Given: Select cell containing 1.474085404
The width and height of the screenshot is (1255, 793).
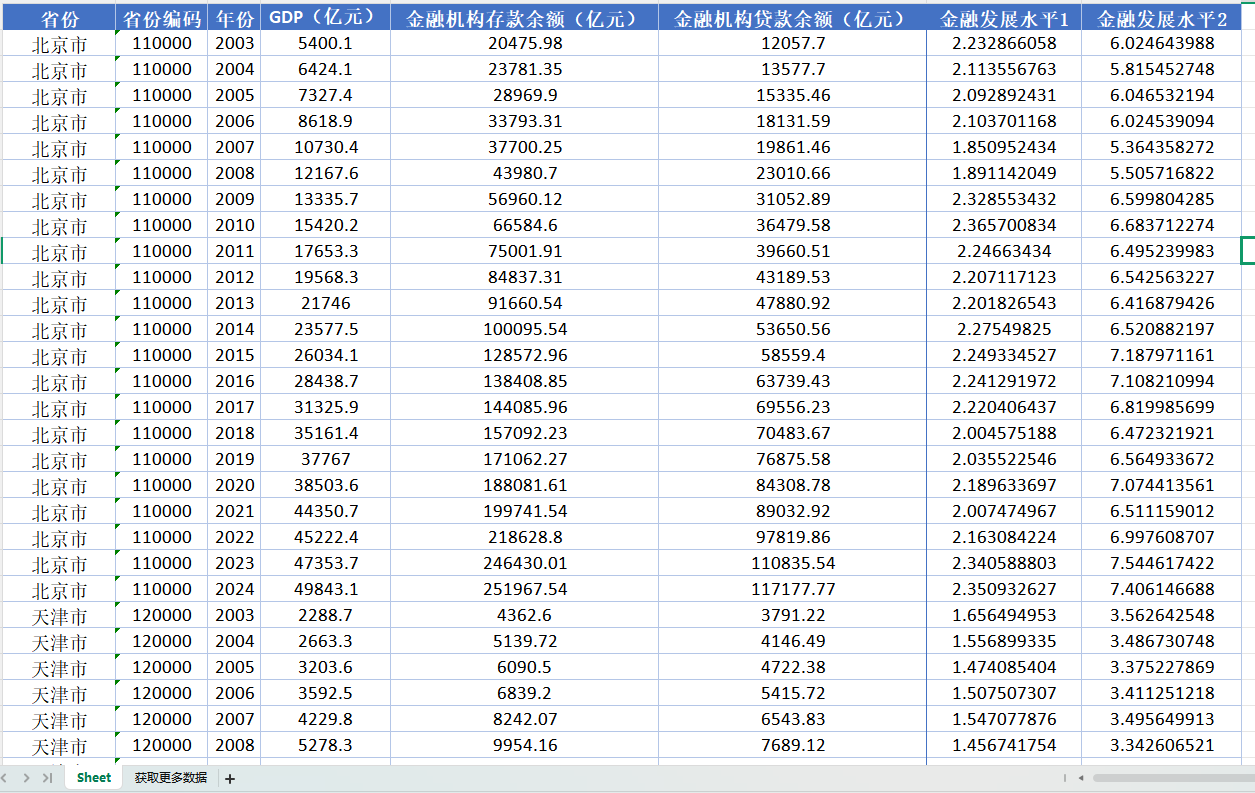Looking at the screenshot, I should pyautogui.click(x=1004, y=668).
